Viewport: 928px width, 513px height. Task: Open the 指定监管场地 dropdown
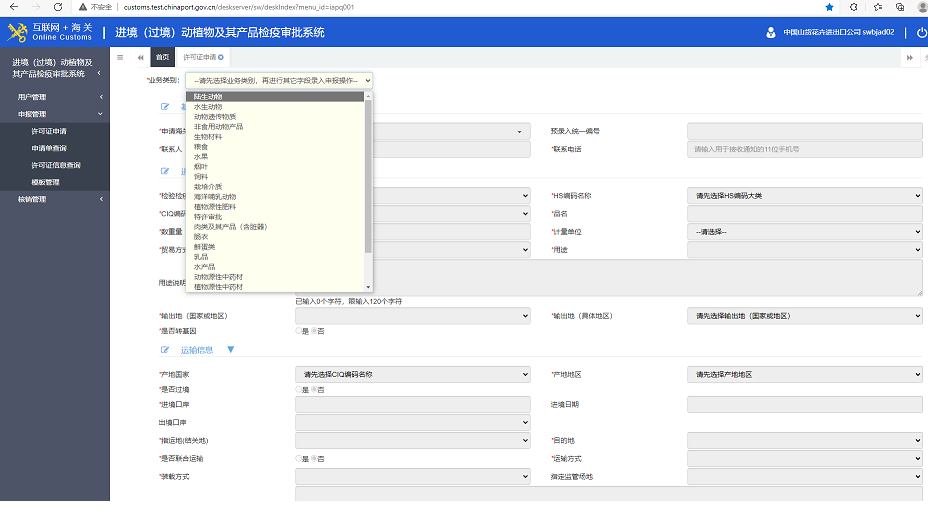[804, 476]
